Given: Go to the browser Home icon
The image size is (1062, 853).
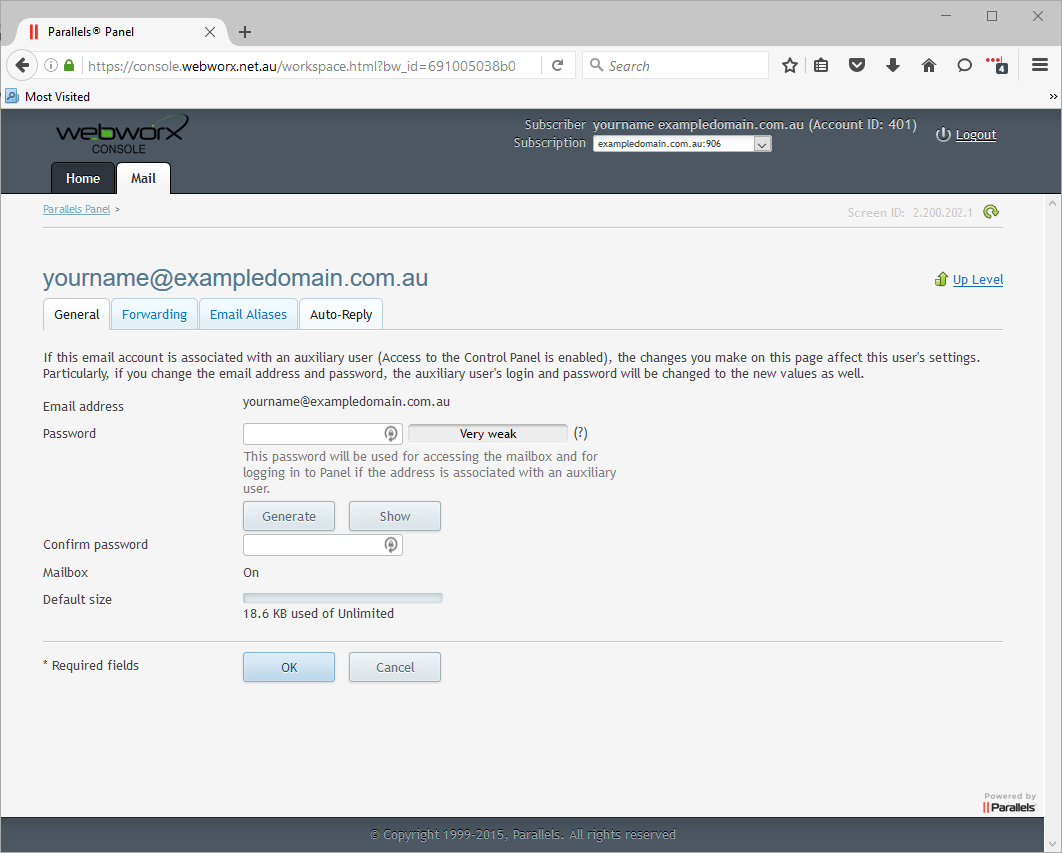Looking at the screenshot, I should pos(929,66).
